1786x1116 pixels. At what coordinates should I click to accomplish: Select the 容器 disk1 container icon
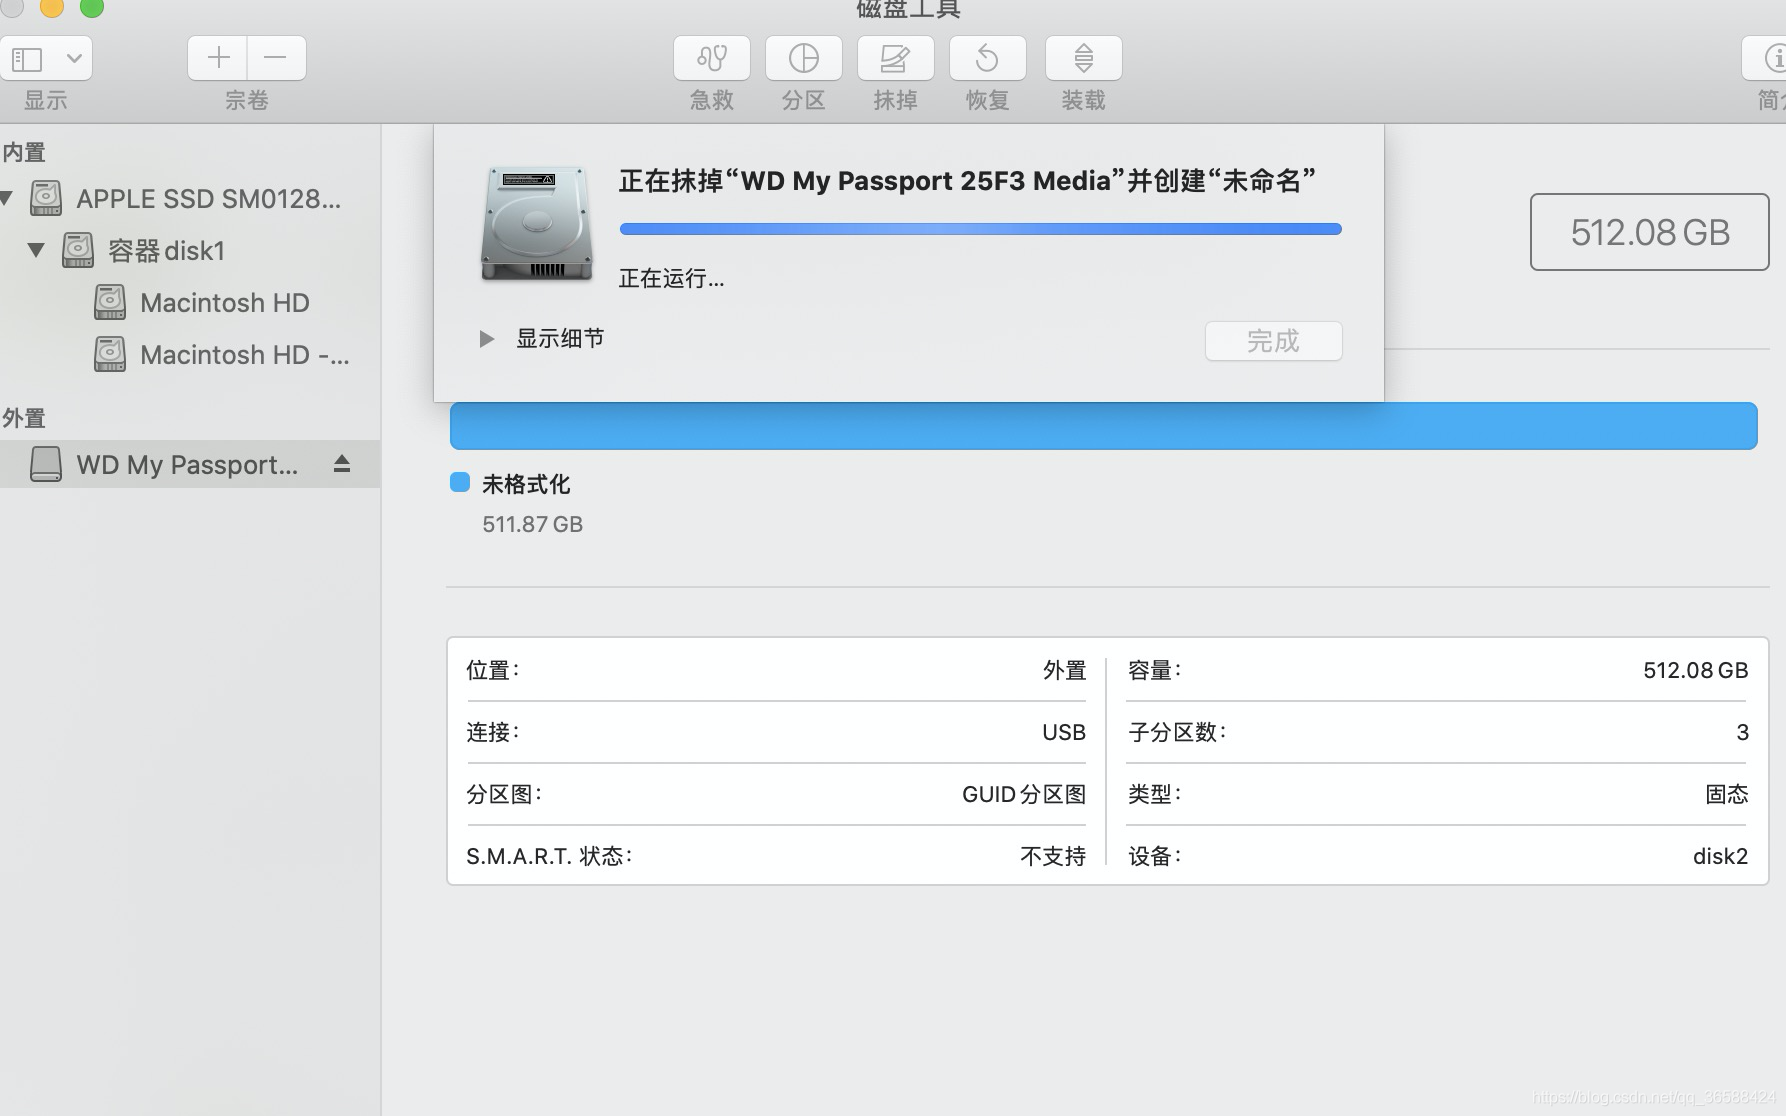[x=78, y=250]
